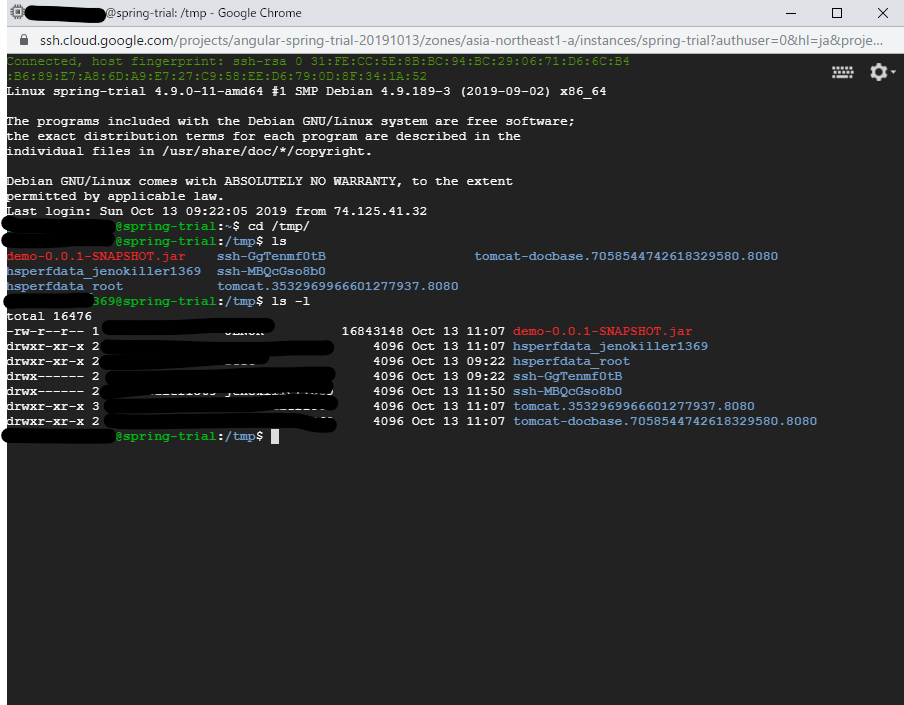Click hsperfdata_root in first ls output
Screen dimensions: 904x705
(65, 286)
